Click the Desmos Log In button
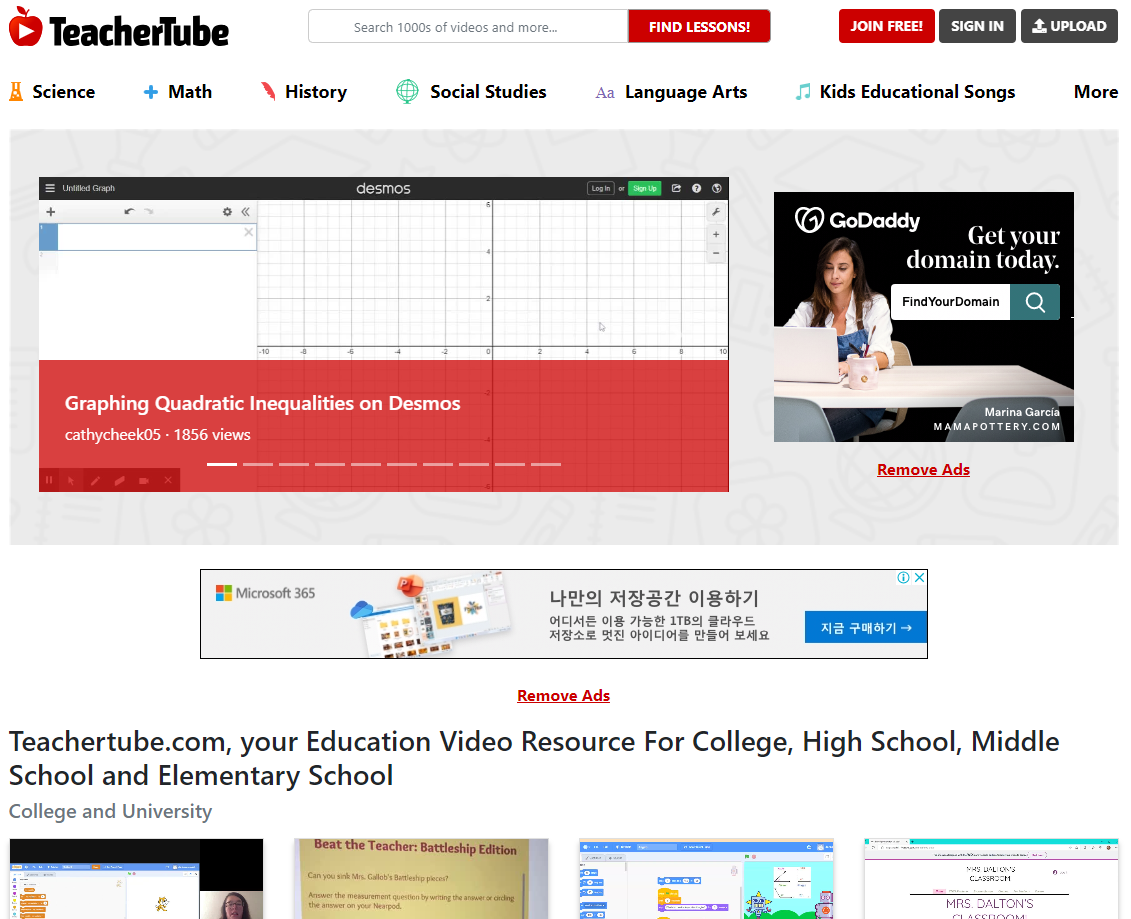The image size is (1131, 919). click(601, 188)
